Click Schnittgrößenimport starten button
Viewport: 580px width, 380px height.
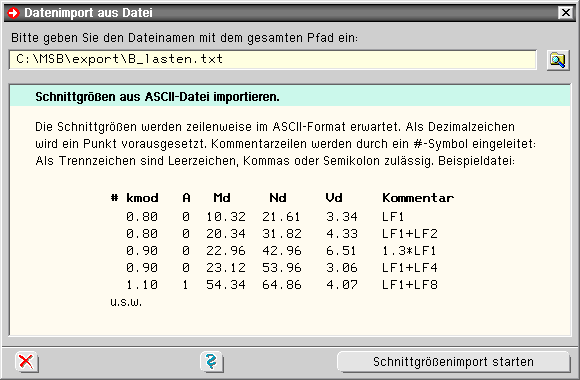pos(453,361)
